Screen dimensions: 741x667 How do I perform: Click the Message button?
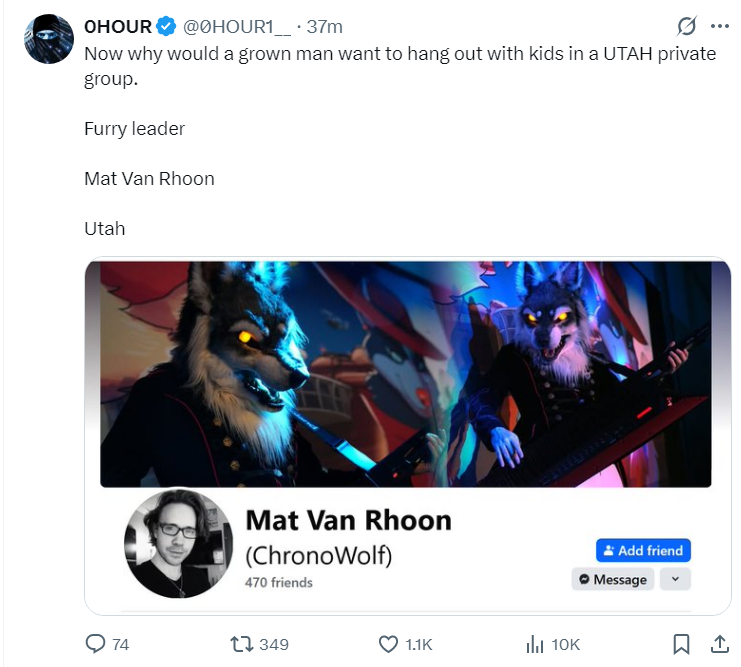click(x=613, y=579)
